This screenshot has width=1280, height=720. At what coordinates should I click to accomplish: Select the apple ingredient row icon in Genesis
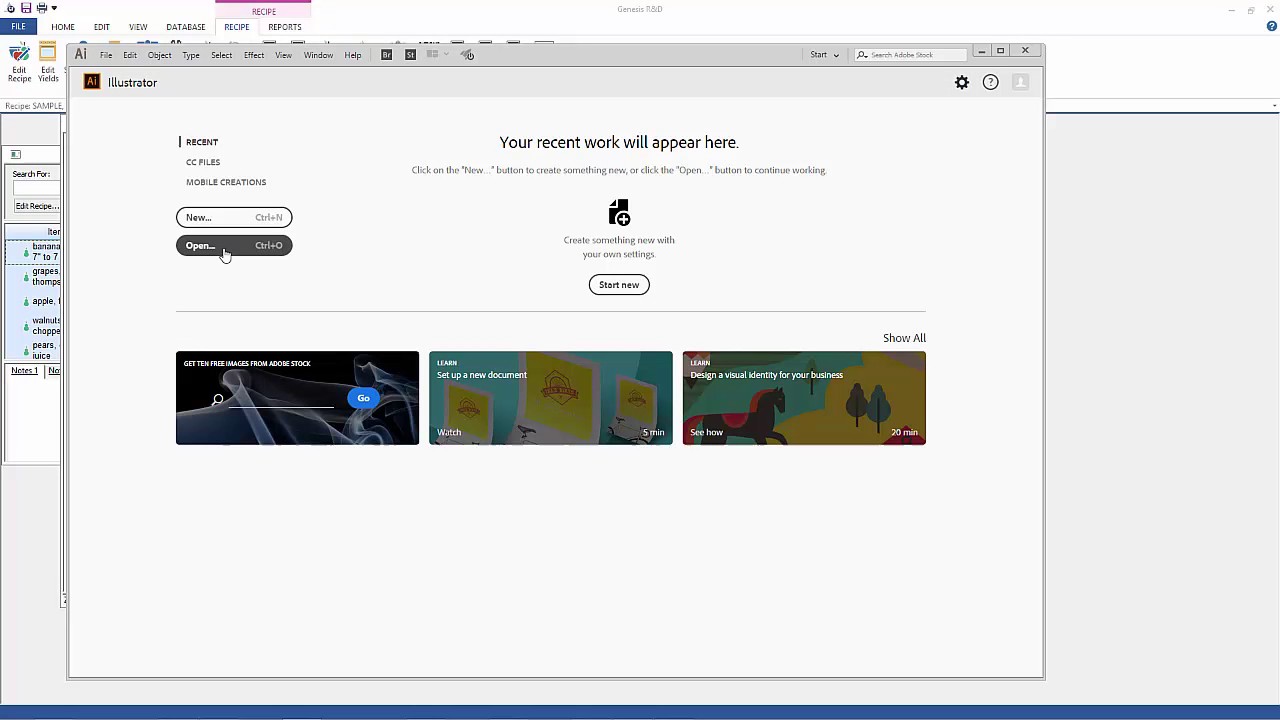tap(26, 301)
